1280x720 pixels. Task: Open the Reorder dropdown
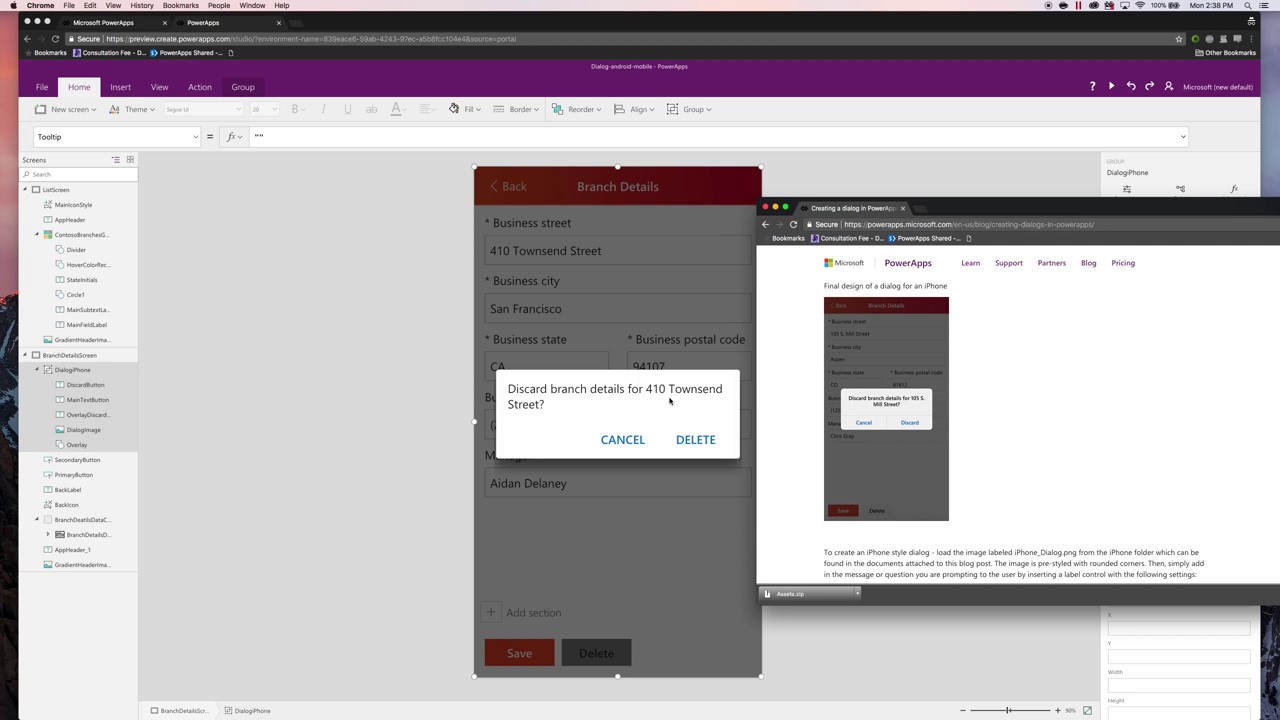[x=577, y=109]
